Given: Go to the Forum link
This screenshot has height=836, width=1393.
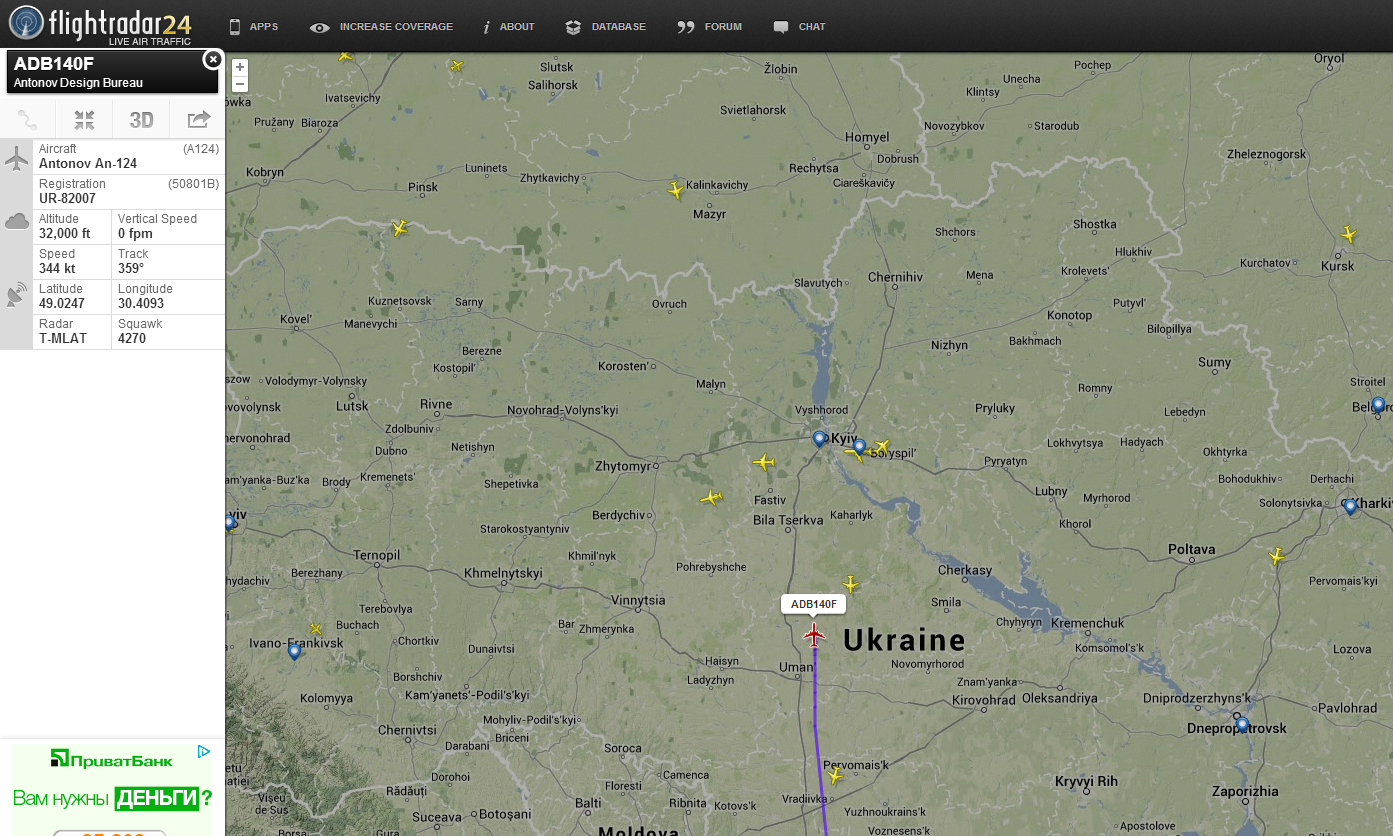Looking at the screenshot, I should 709,27.
